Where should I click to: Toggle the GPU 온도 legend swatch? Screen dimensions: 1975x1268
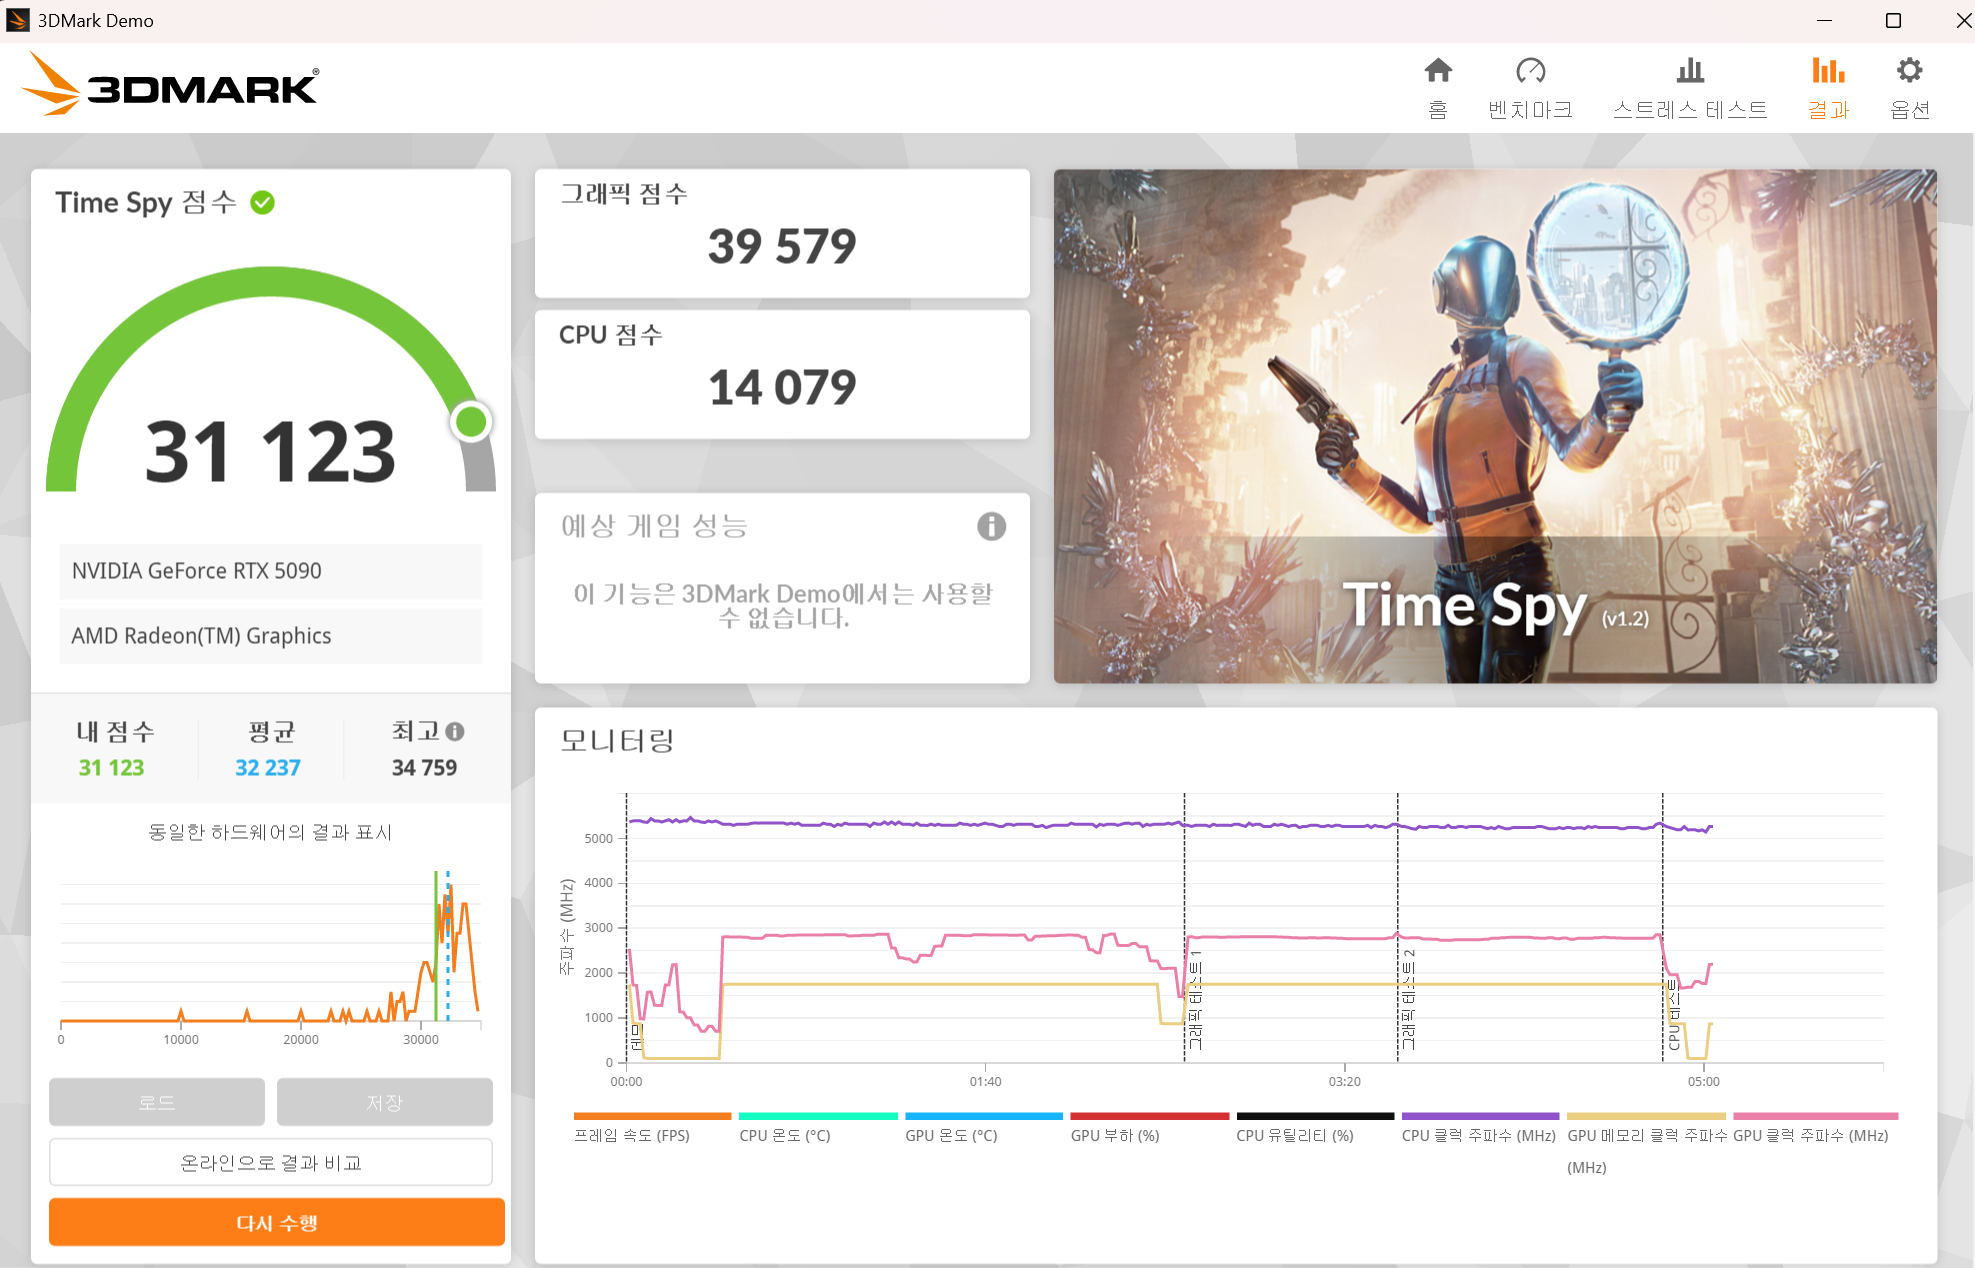click(984, 1116)
